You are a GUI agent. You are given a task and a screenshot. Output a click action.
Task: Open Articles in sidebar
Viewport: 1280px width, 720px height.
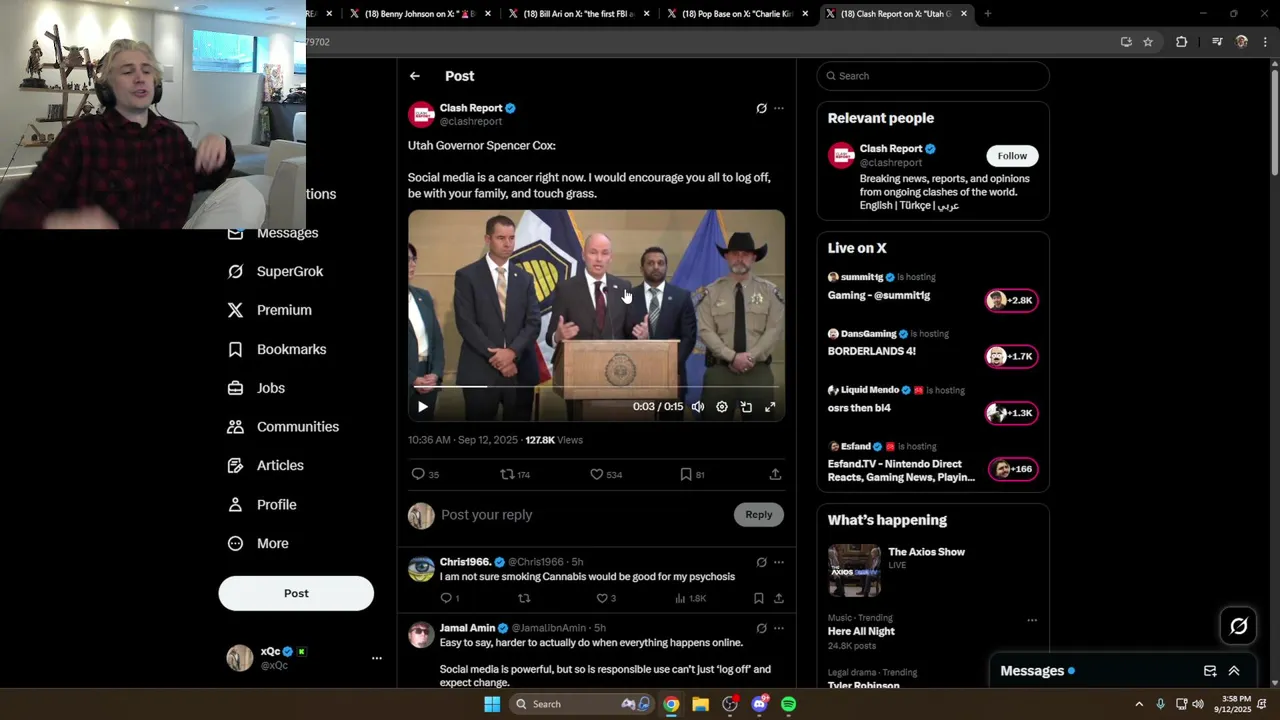[266, 465]
